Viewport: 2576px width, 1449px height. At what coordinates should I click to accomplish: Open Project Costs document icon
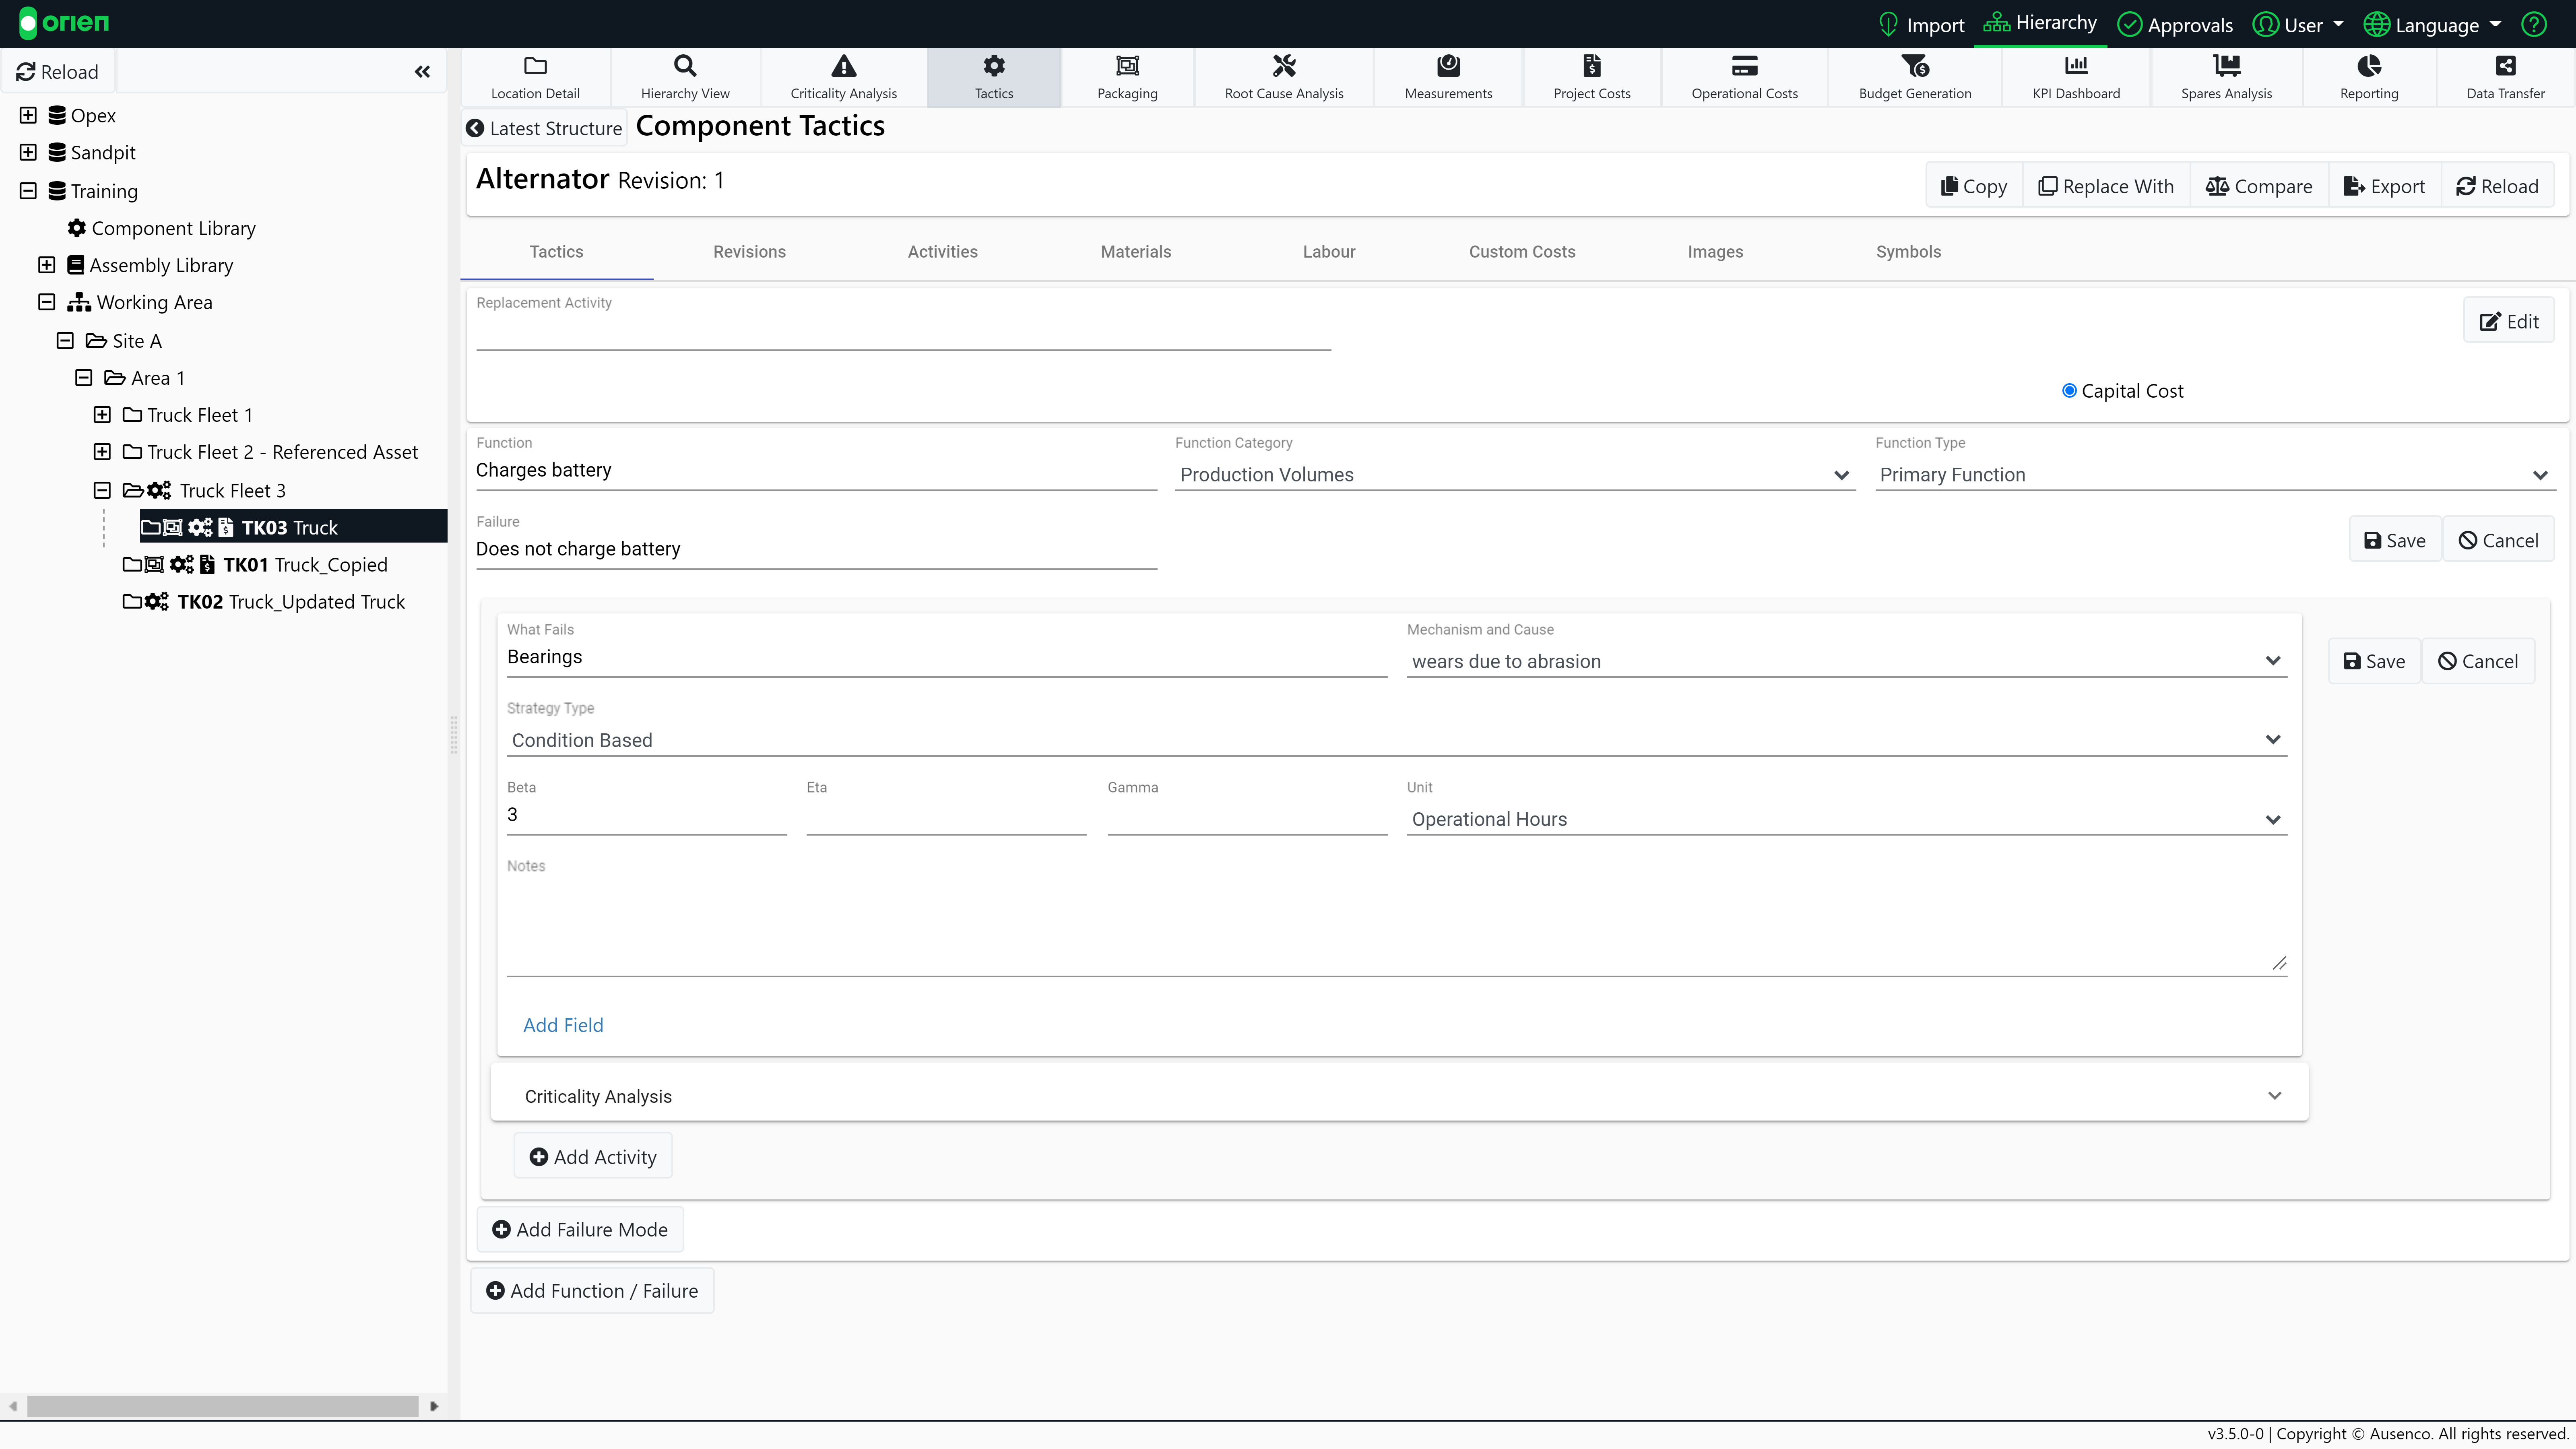1592,66
